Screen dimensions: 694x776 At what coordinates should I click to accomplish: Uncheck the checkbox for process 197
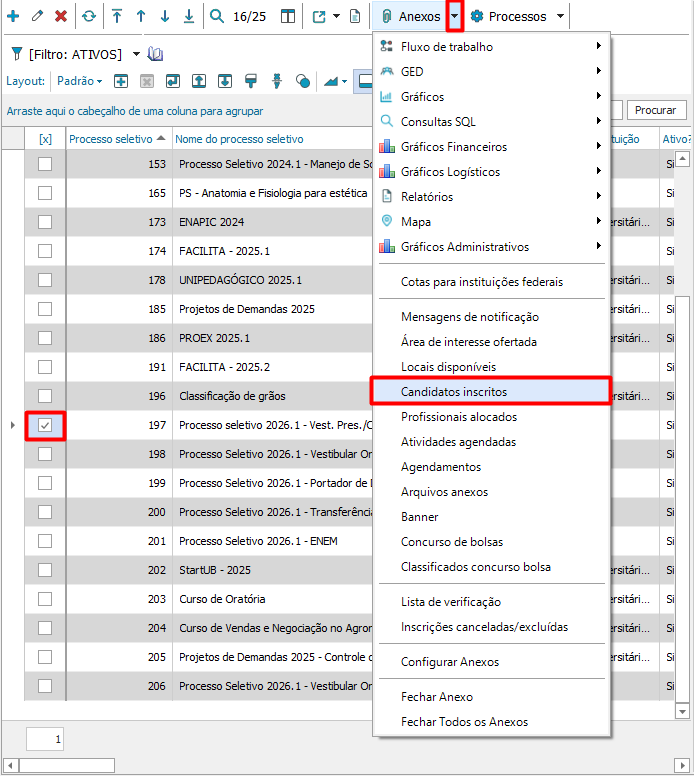coord(45,426)
